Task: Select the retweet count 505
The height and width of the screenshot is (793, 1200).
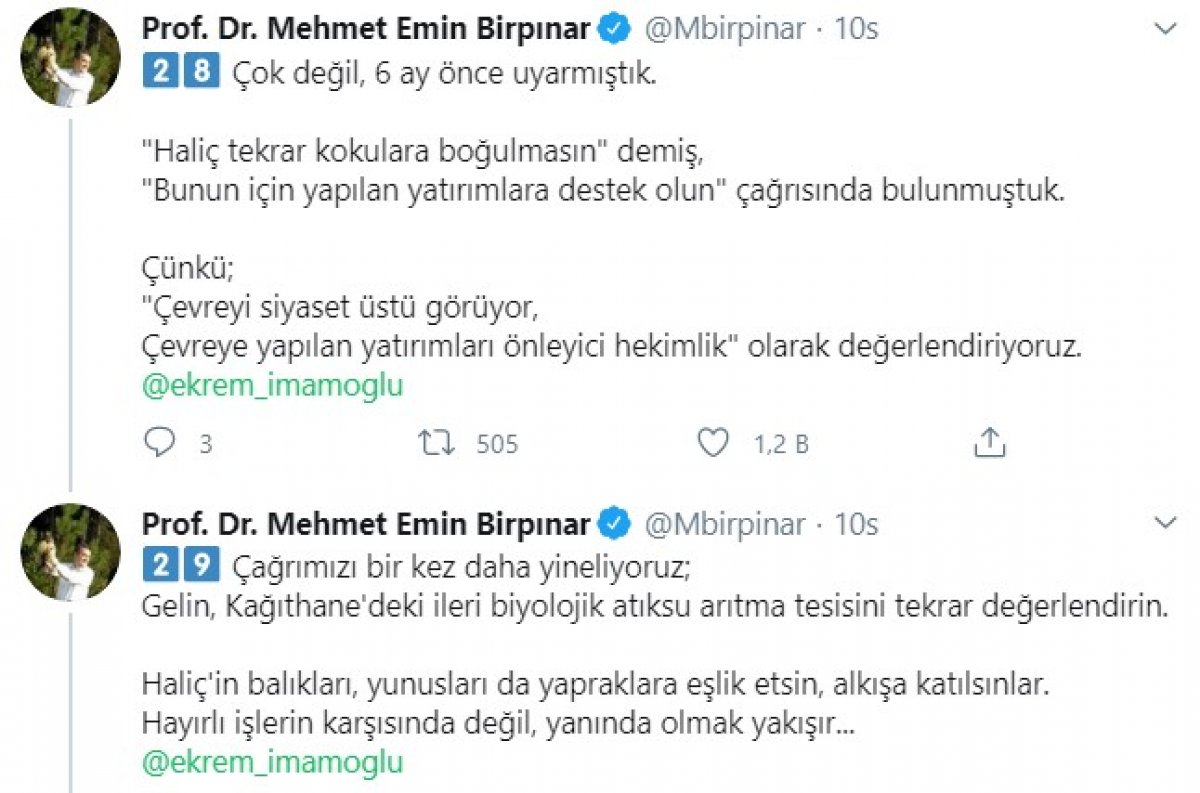Action: point(498,443)
